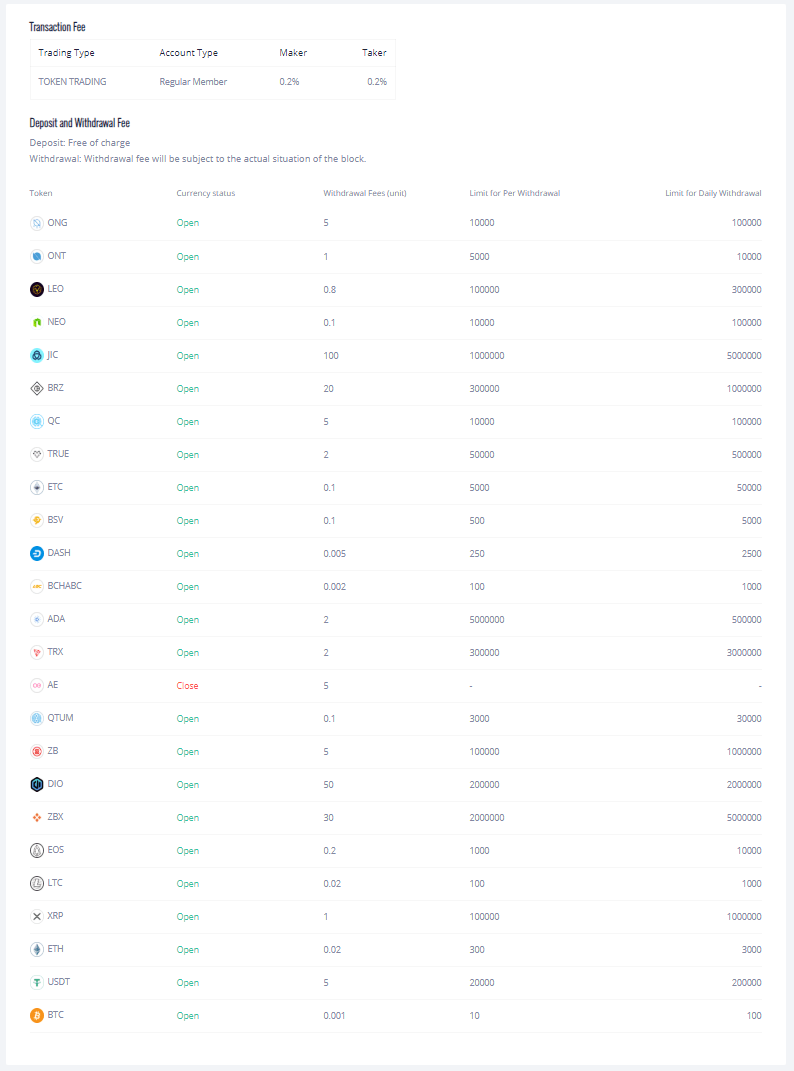Image resolution: width=794 pixels, height=1071 pixels.
Task: Click the Open status for ONG
Action: (187, 223)
